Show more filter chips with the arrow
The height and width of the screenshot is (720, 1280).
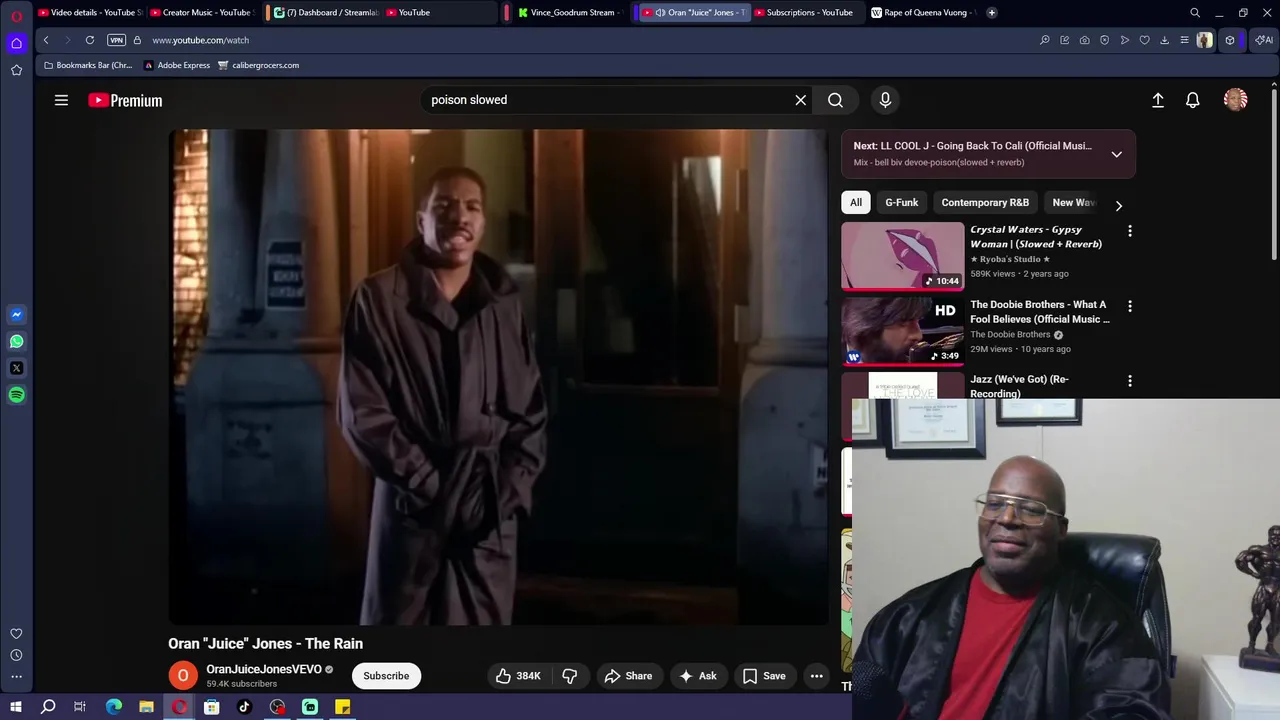tap(1118, 205)
